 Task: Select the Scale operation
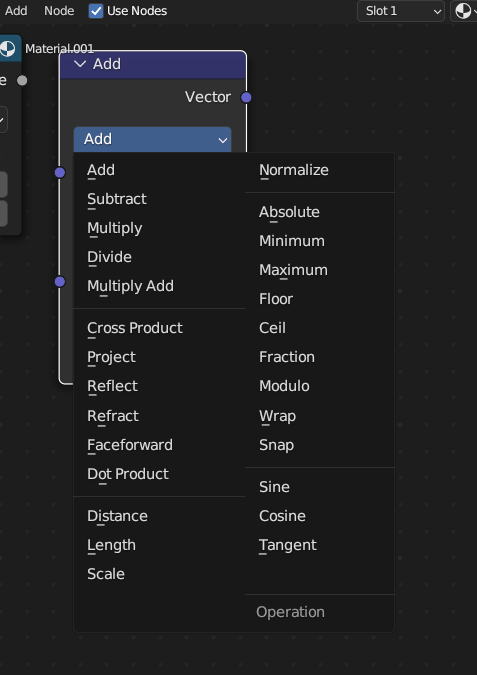pos(159,574)
